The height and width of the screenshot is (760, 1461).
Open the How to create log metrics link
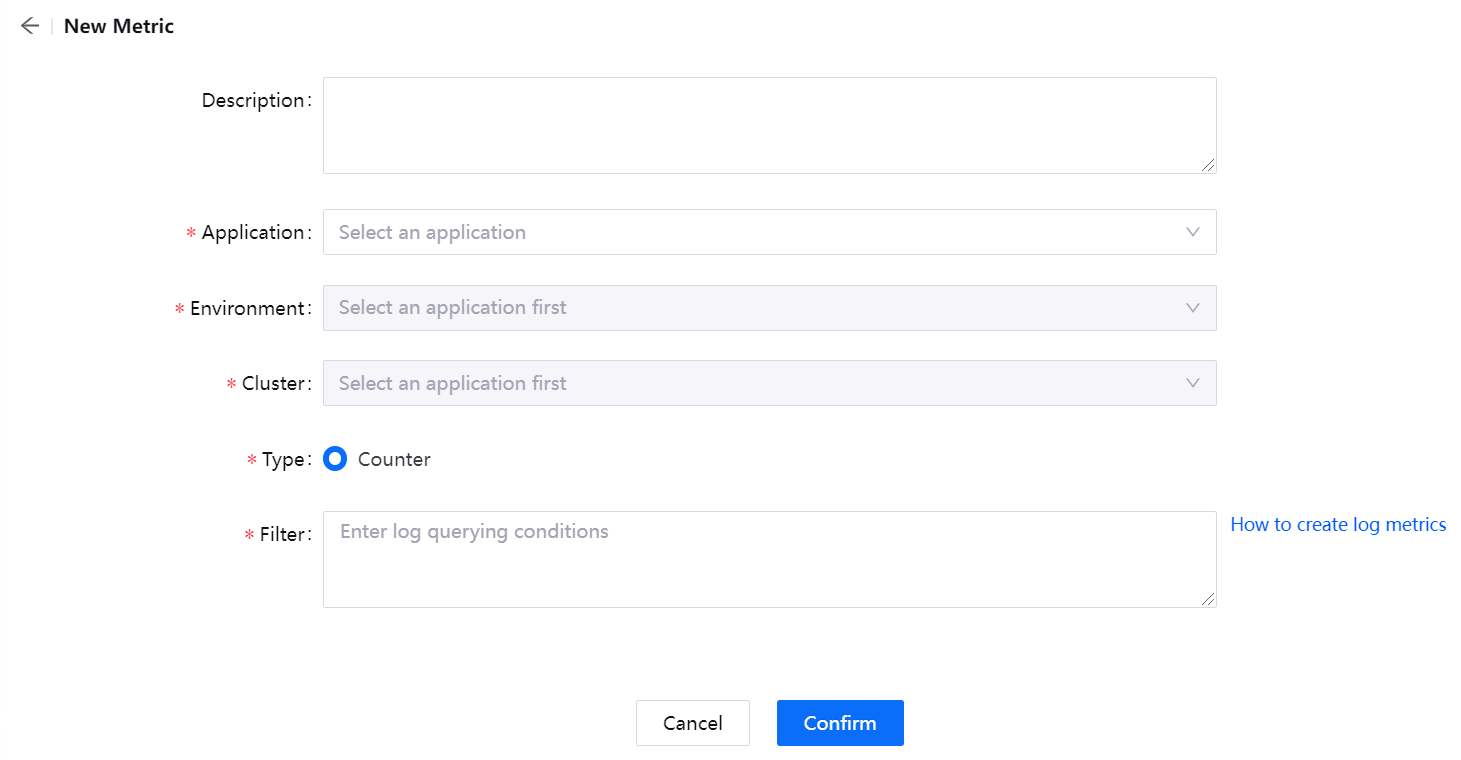pos(1338,524)
